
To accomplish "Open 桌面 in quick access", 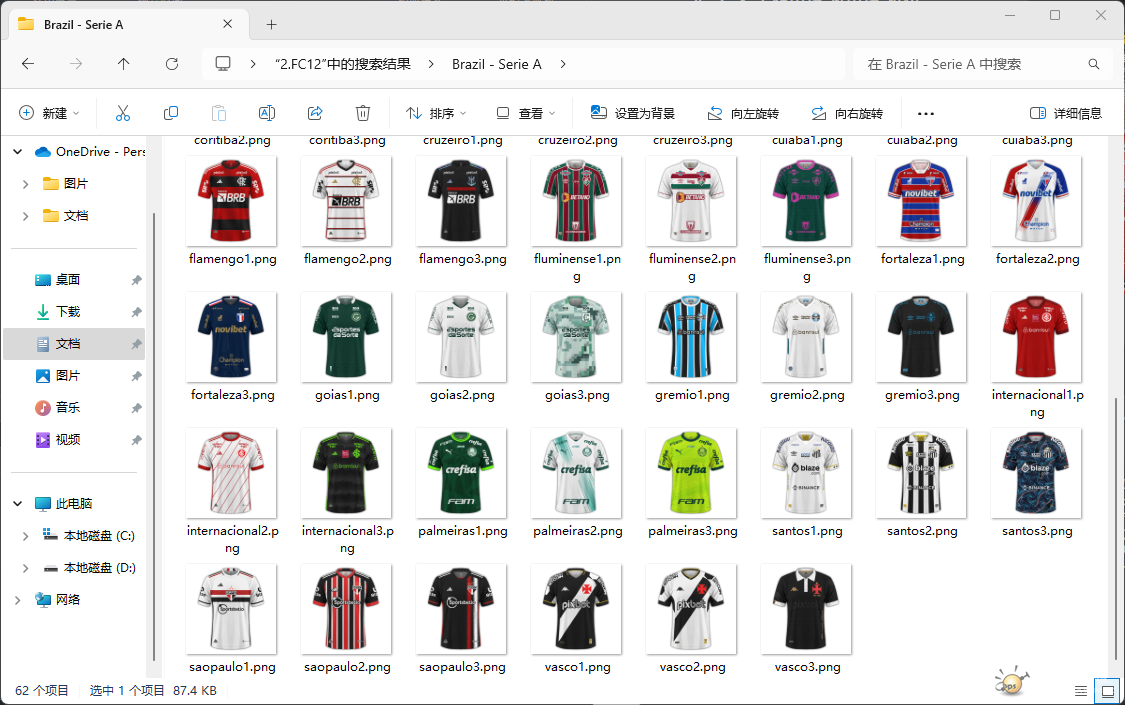I will point(67,280).
